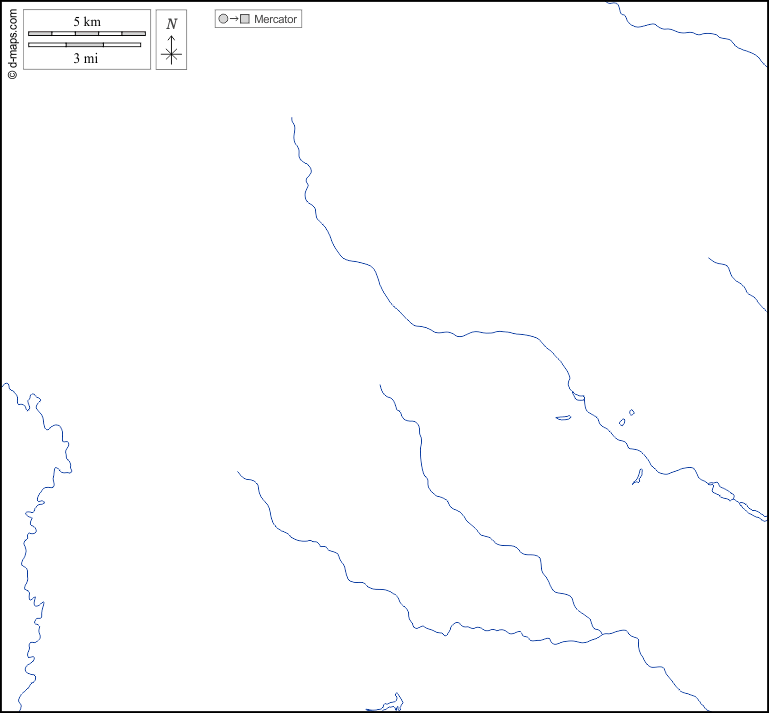769x713 pixels.
Task: Click the western start of the lowest river
Action: coord(239,472)
